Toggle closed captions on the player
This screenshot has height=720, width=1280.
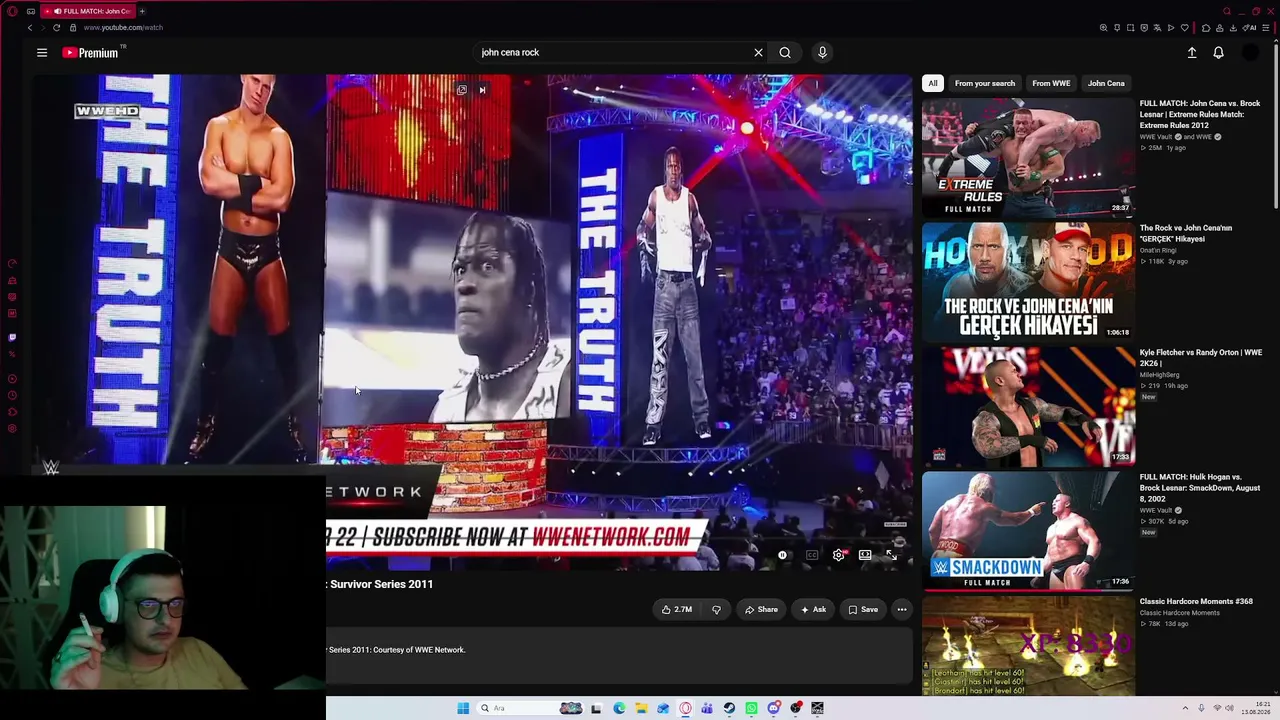812,555
